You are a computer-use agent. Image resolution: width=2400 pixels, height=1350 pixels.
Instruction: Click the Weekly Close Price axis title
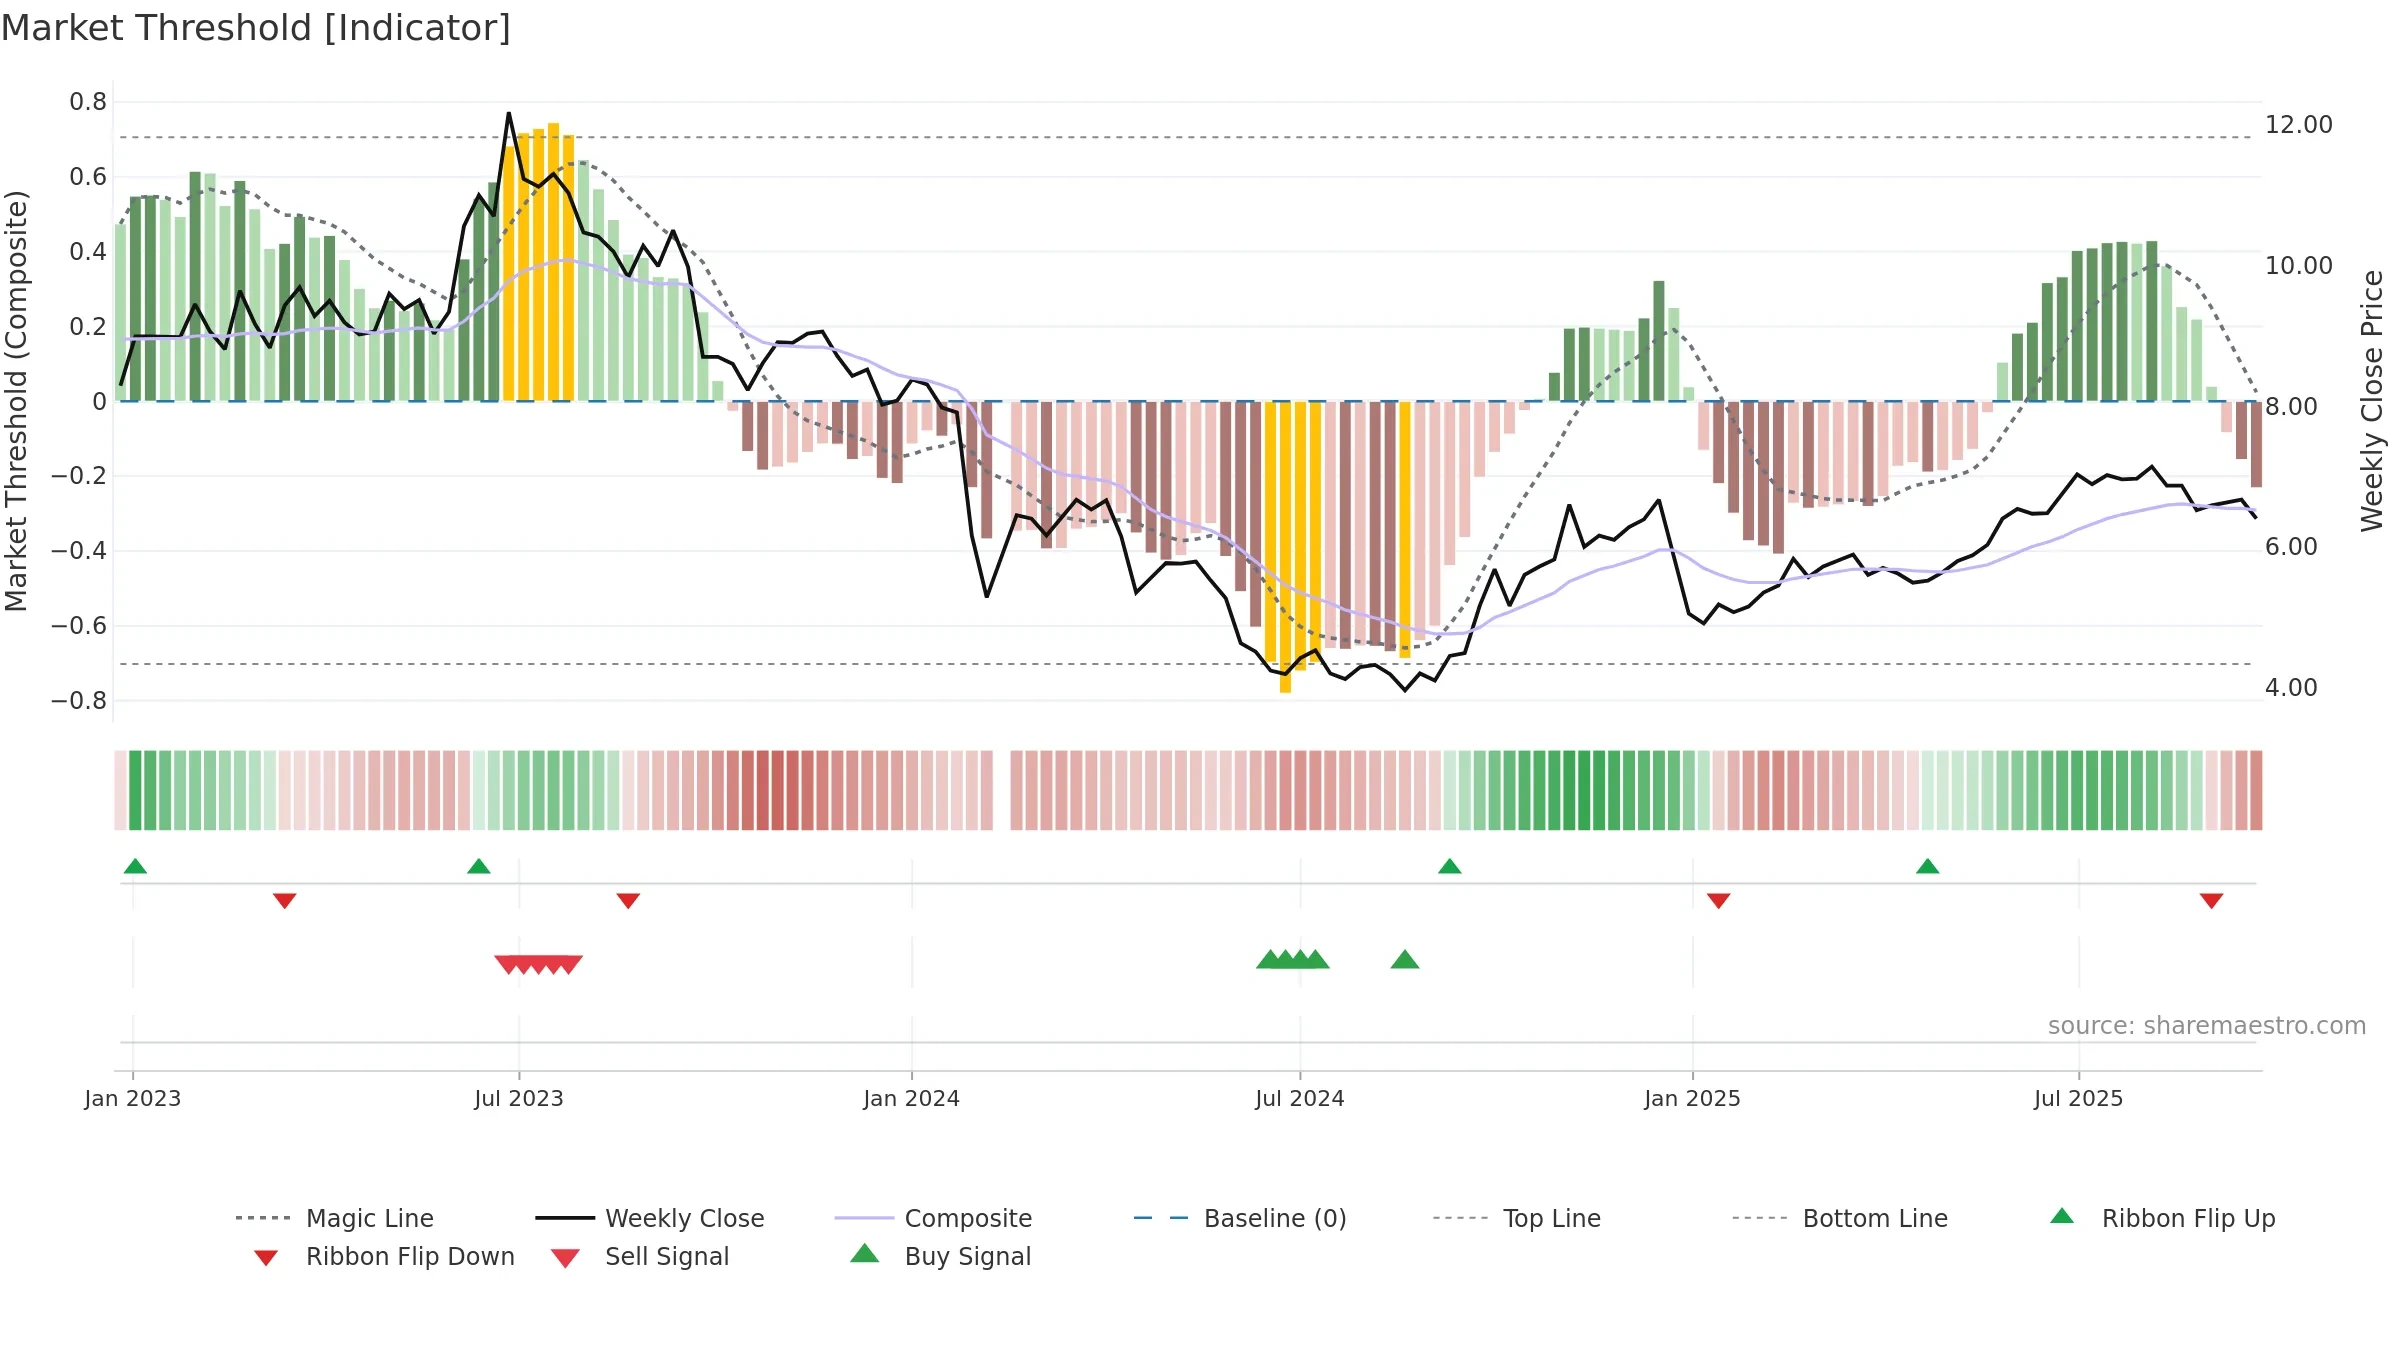2372,401
